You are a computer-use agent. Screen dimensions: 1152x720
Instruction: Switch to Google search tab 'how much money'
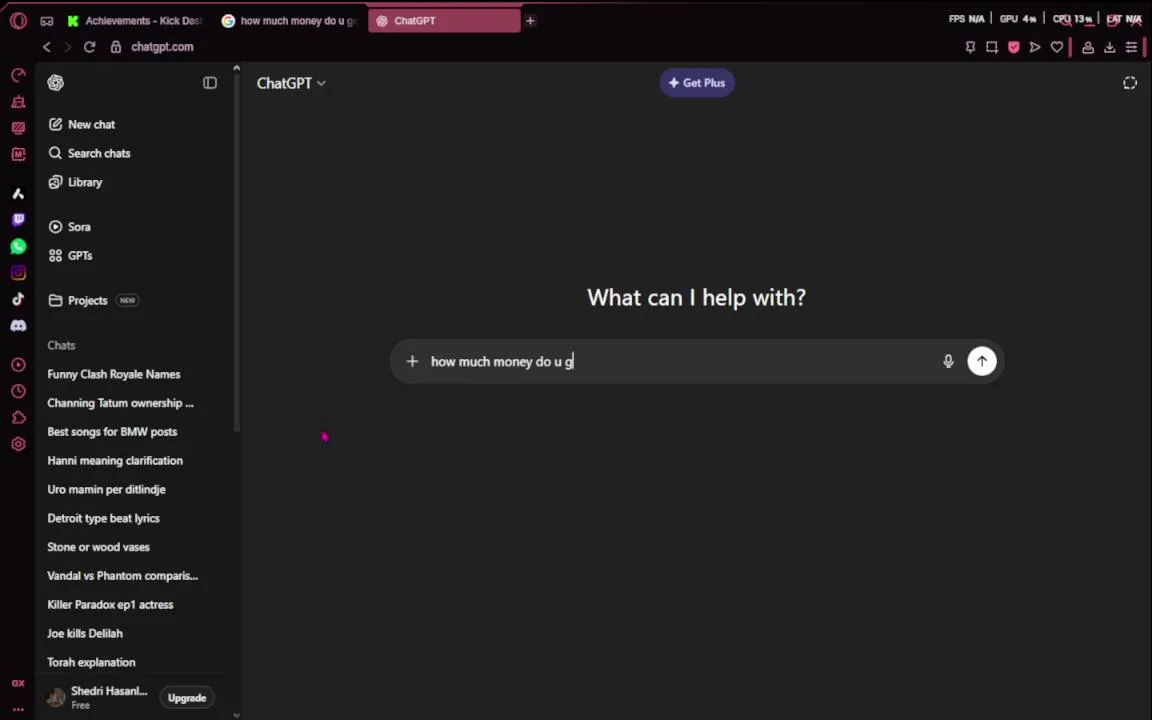[290, 21]
